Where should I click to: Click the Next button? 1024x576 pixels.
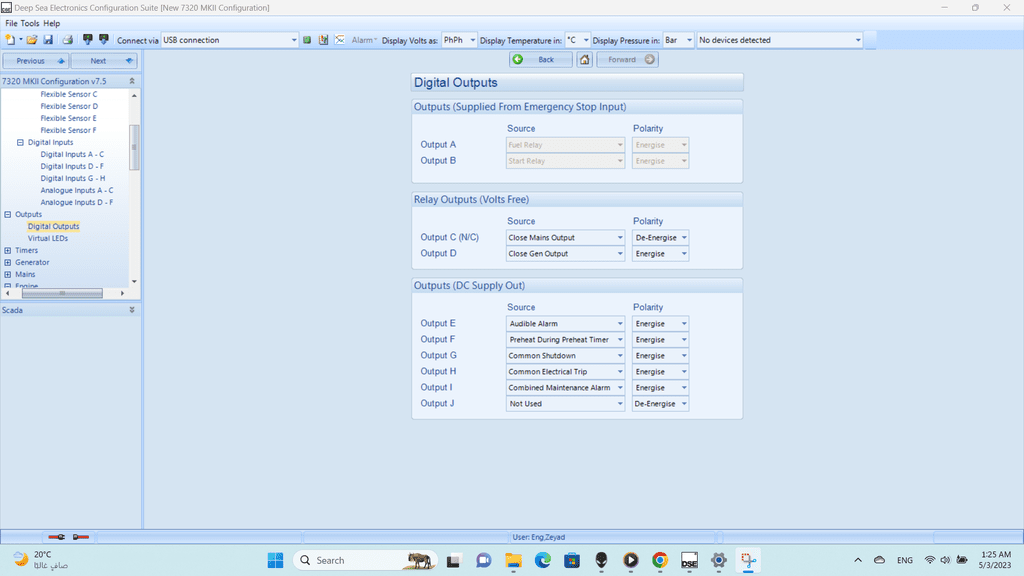tap(104, 61)
